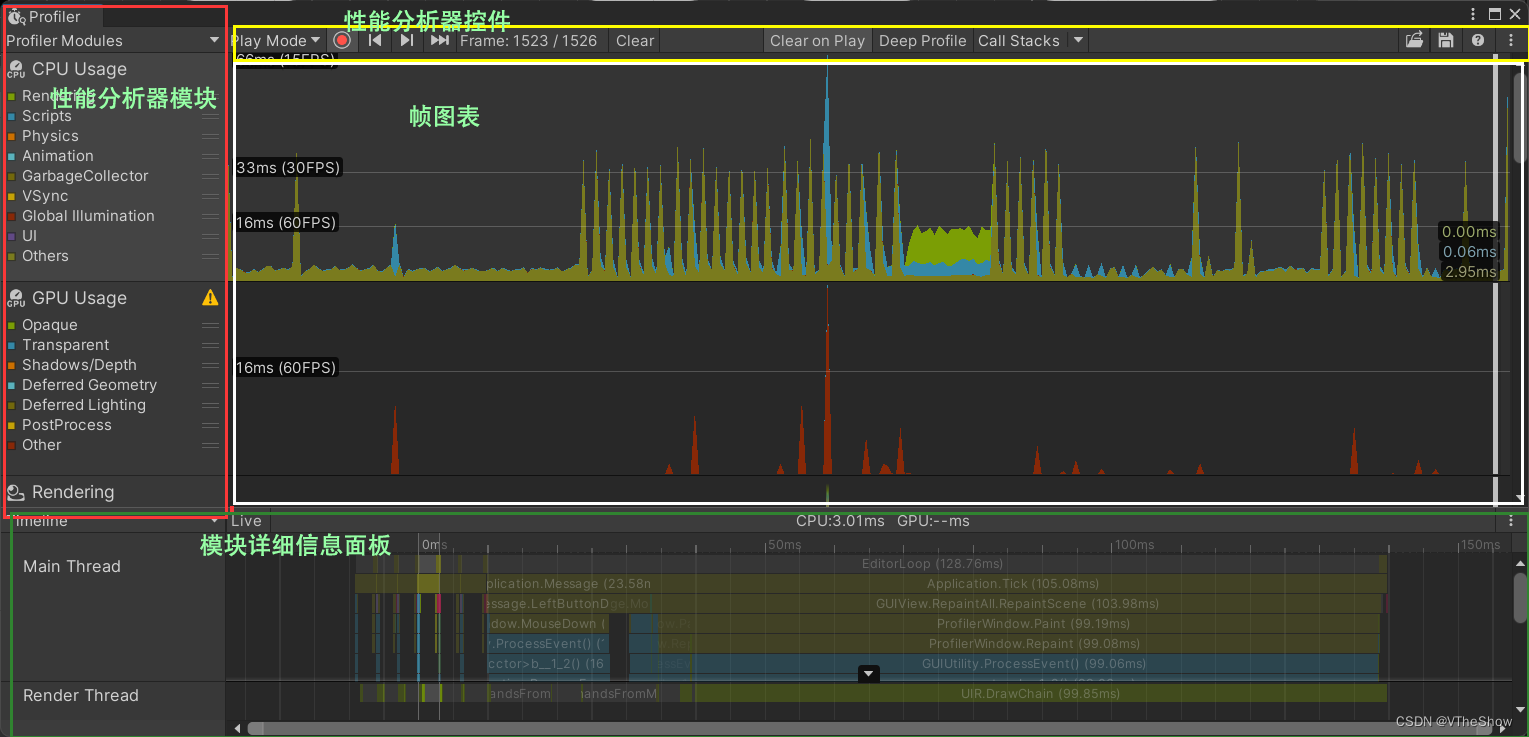Open the Profiler Modules dropdown
This screenshot has height=737, width=1529.
click(x=215, y=40)
